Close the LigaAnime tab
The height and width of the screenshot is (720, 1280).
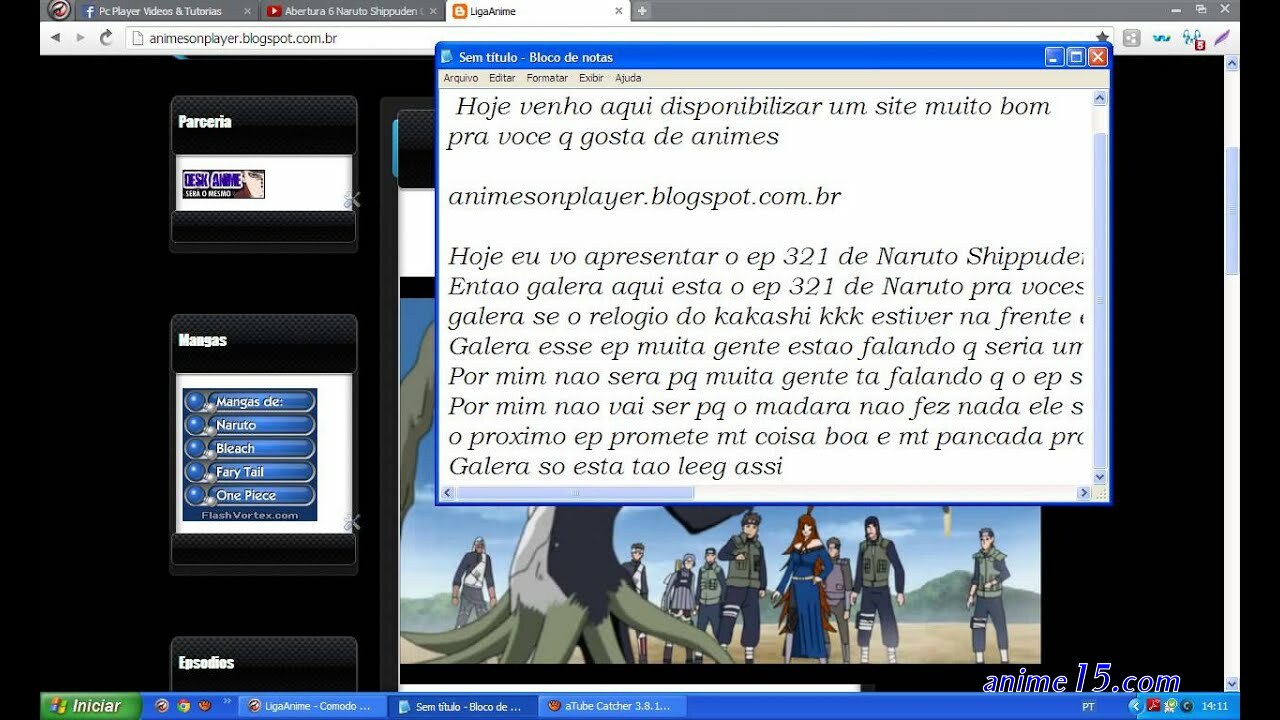tap(618, 12)
